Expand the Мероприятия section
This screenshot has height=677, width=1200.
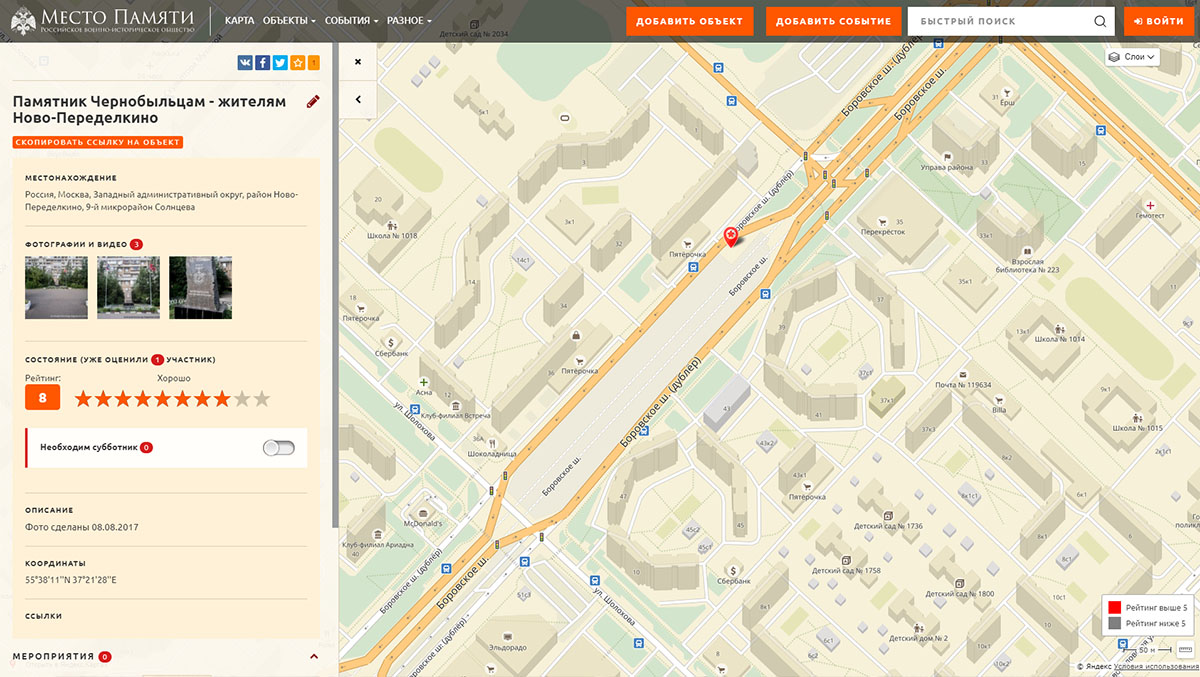[x=314, y=656]
